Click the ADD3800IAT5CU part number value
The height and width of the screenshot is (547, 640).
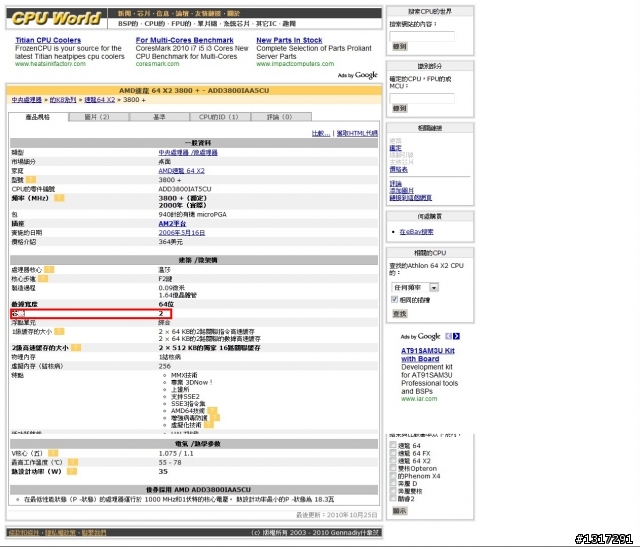coord(185,189)
